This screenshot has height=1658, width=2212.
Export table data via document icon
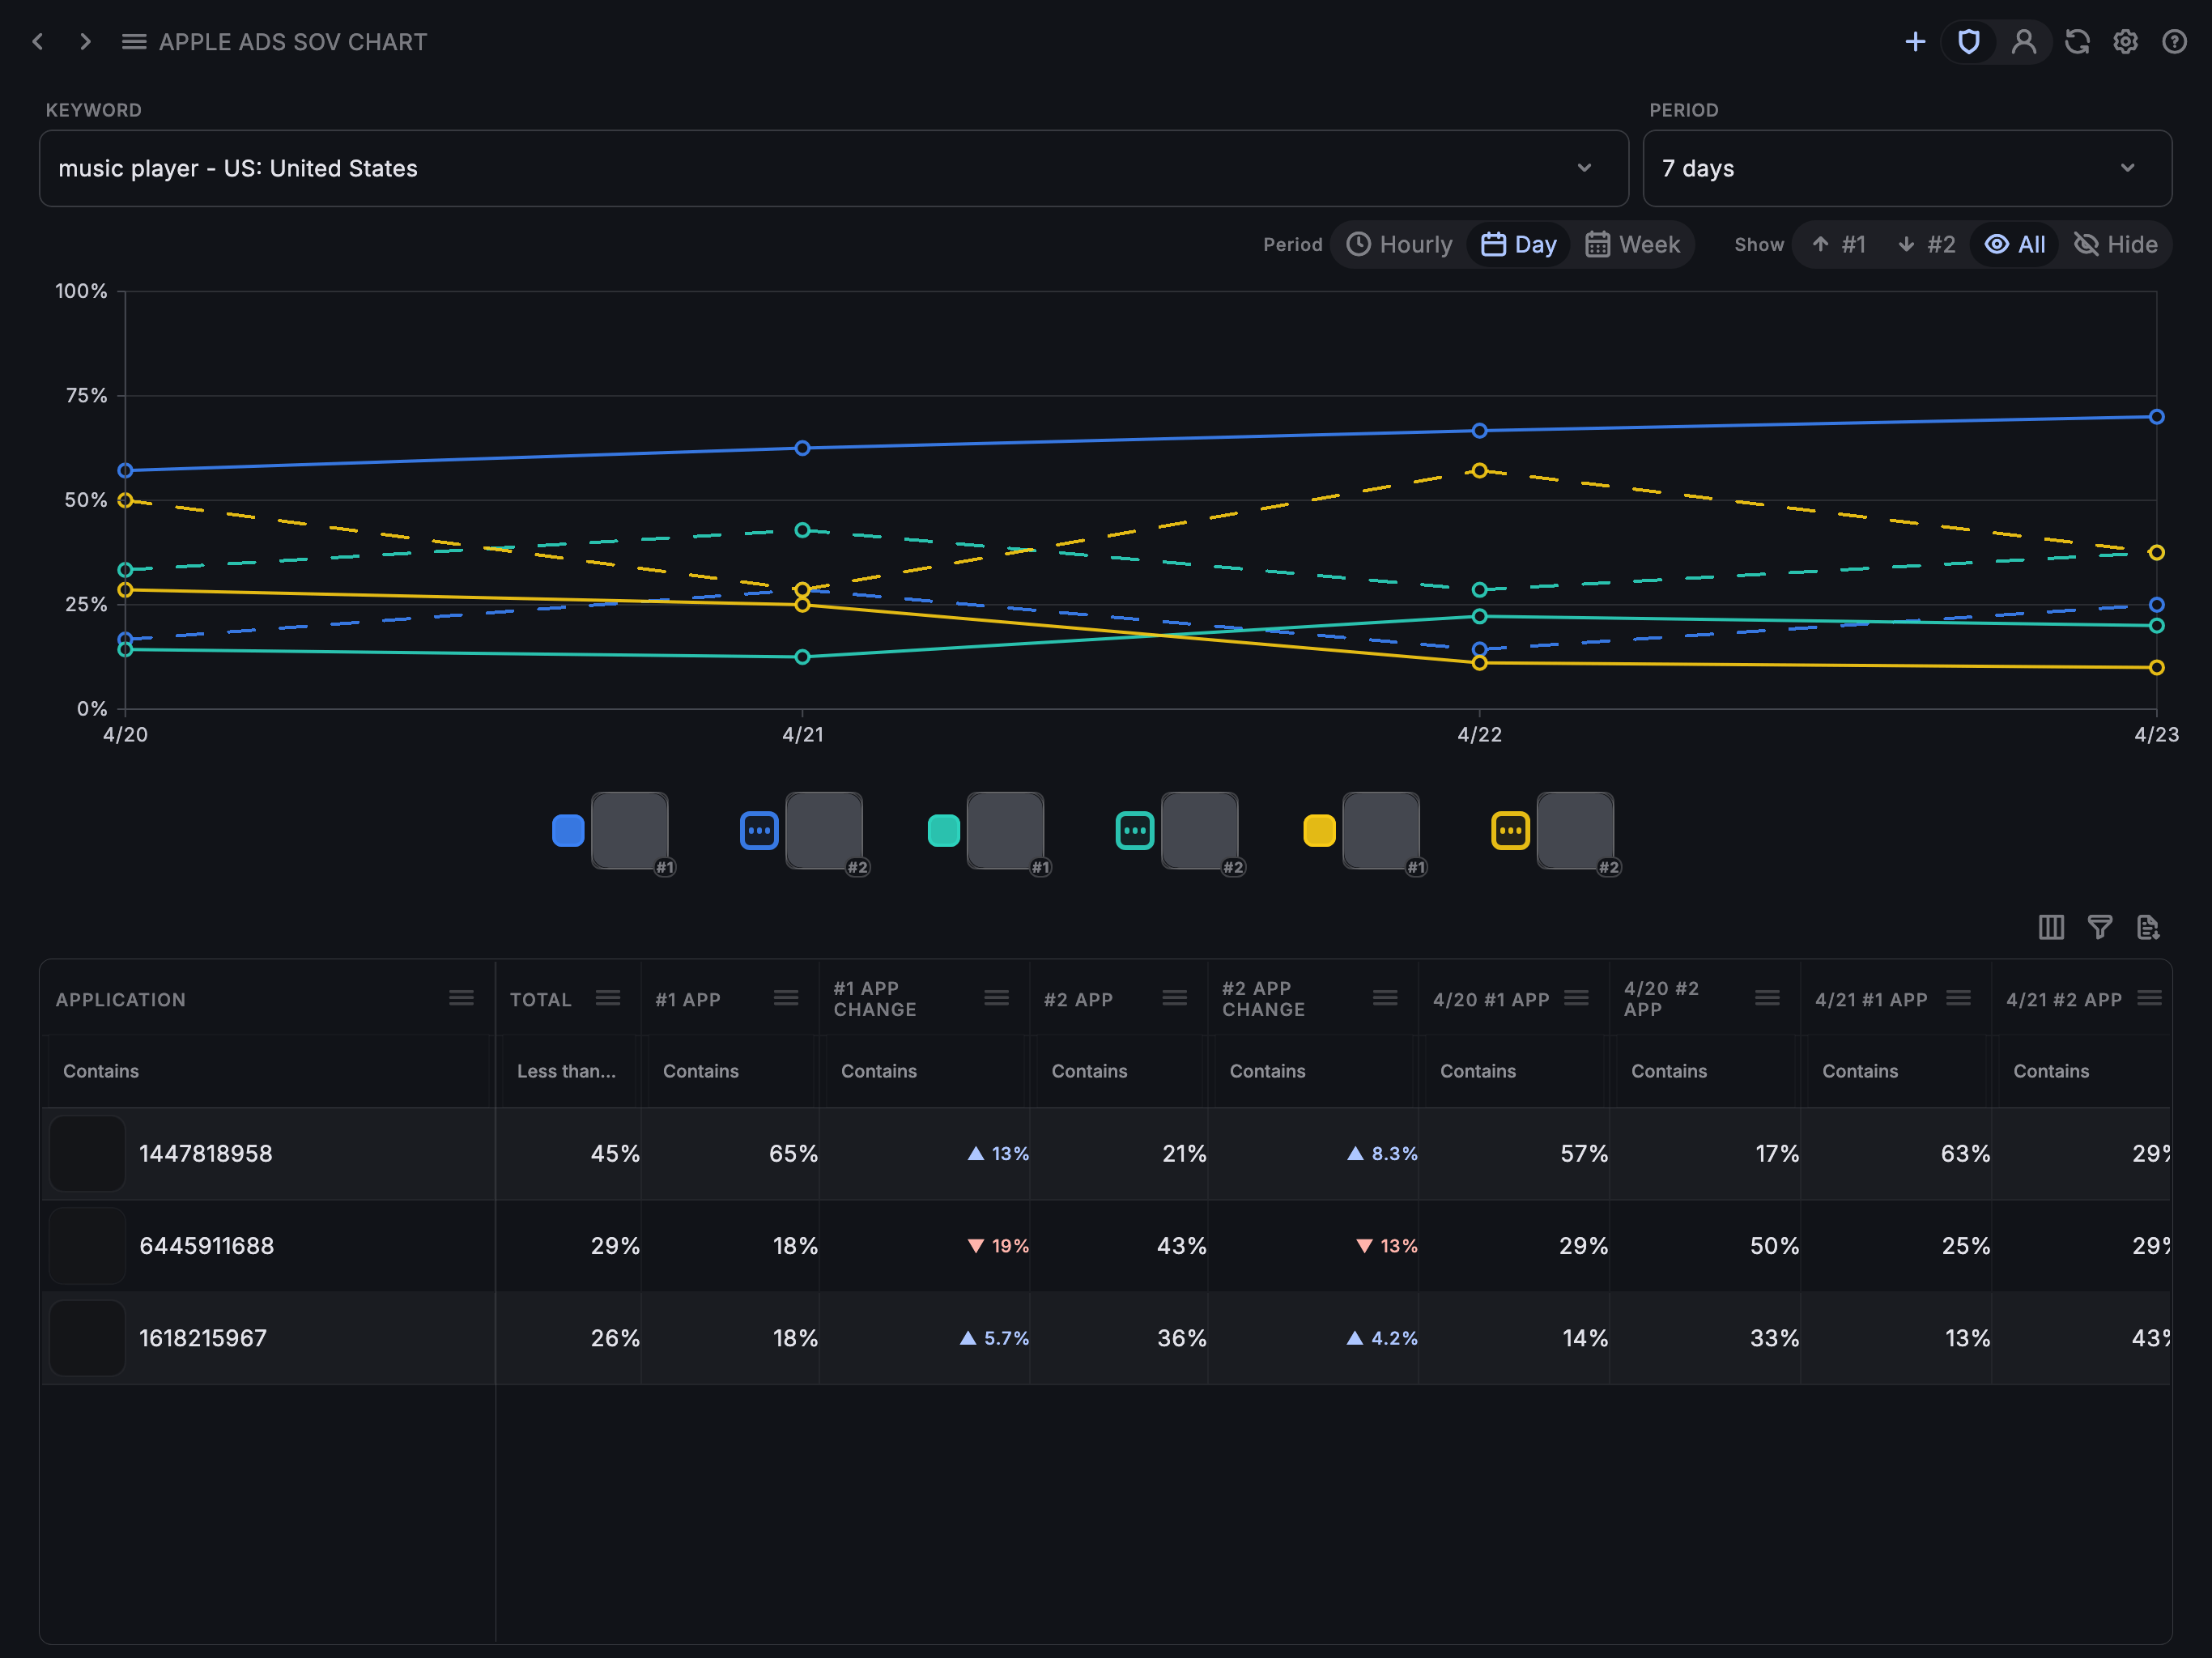pyautogui.click(x=2148, y=927)
